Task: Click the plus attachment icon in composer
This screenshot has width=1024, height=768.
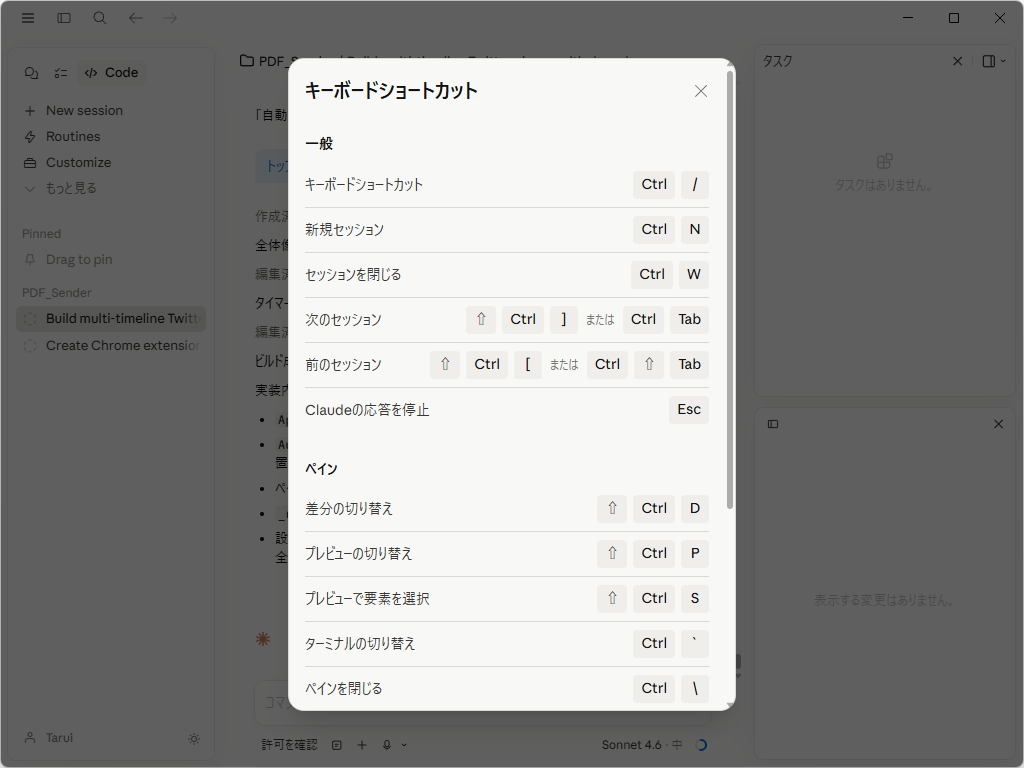Action: click(x=362, y=745)
